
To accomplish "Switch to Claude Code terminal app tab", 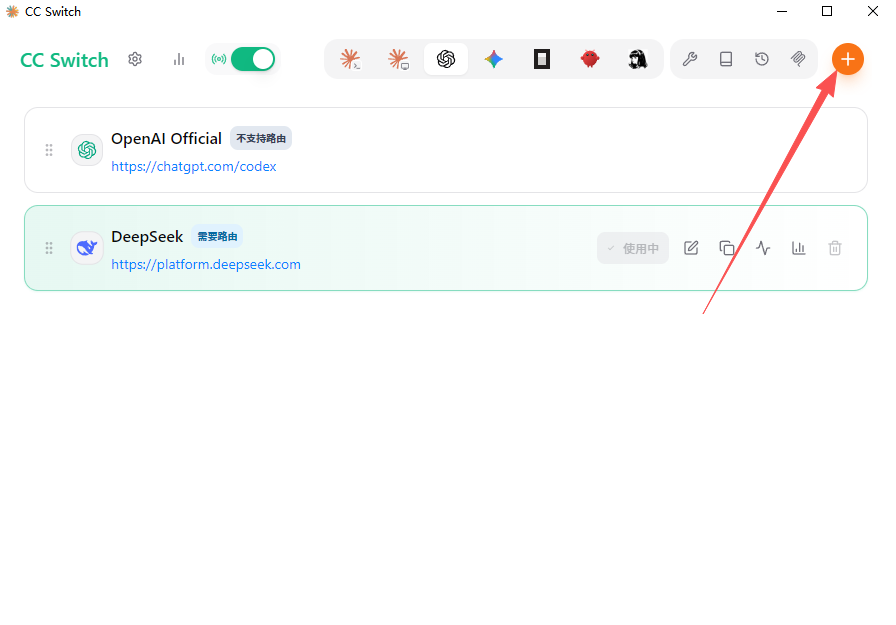I will pos(350,59).
